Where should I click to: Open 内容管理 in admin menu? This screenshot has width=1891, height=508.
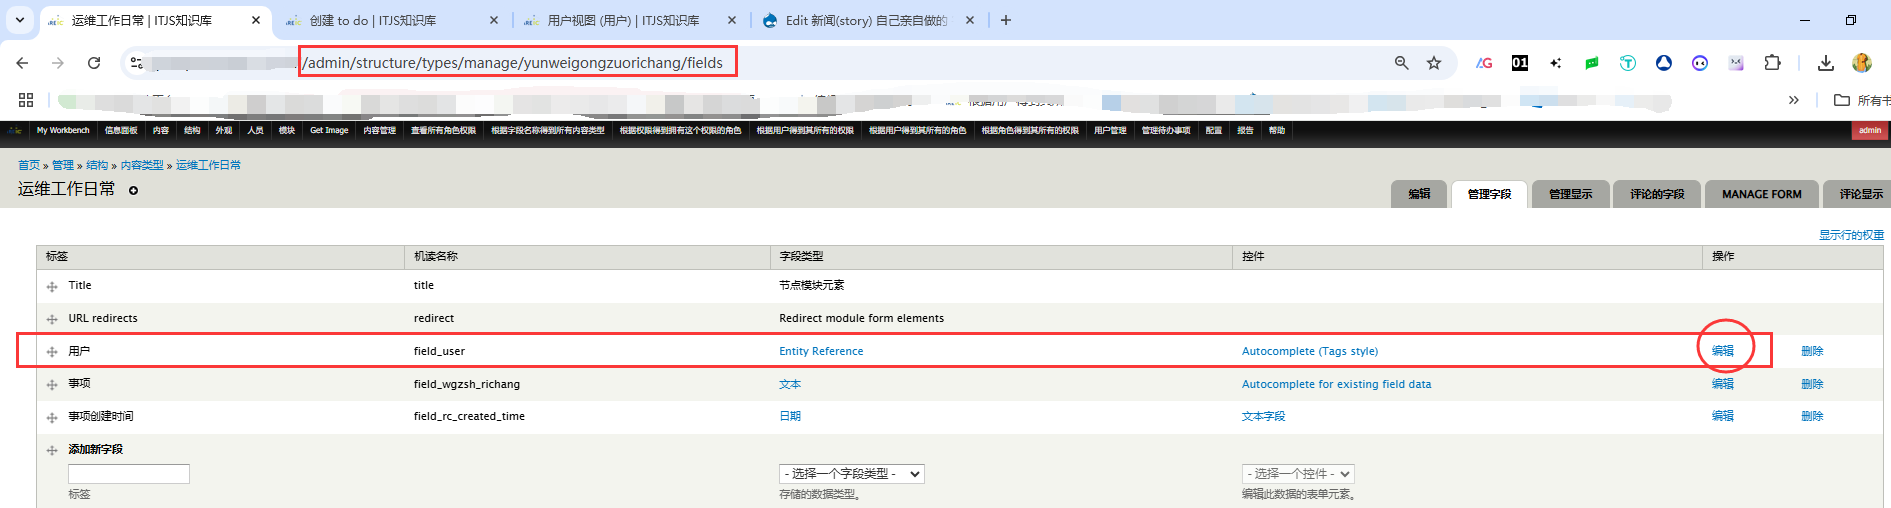coord(379,130)
